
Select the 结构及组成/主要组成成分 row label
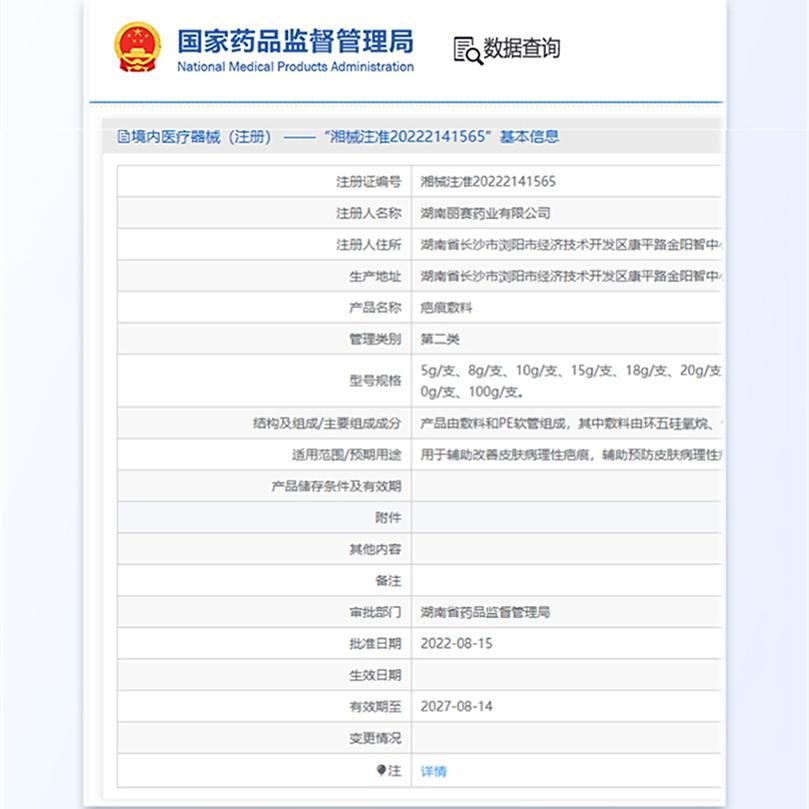(327, 424)
